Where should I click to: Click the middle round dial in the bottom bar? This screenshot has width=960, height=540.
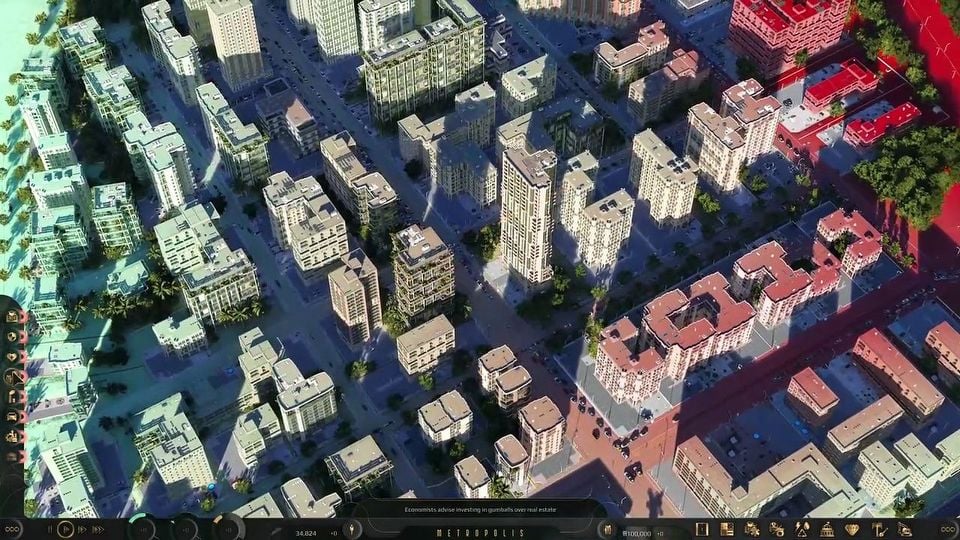click(184, 529)
